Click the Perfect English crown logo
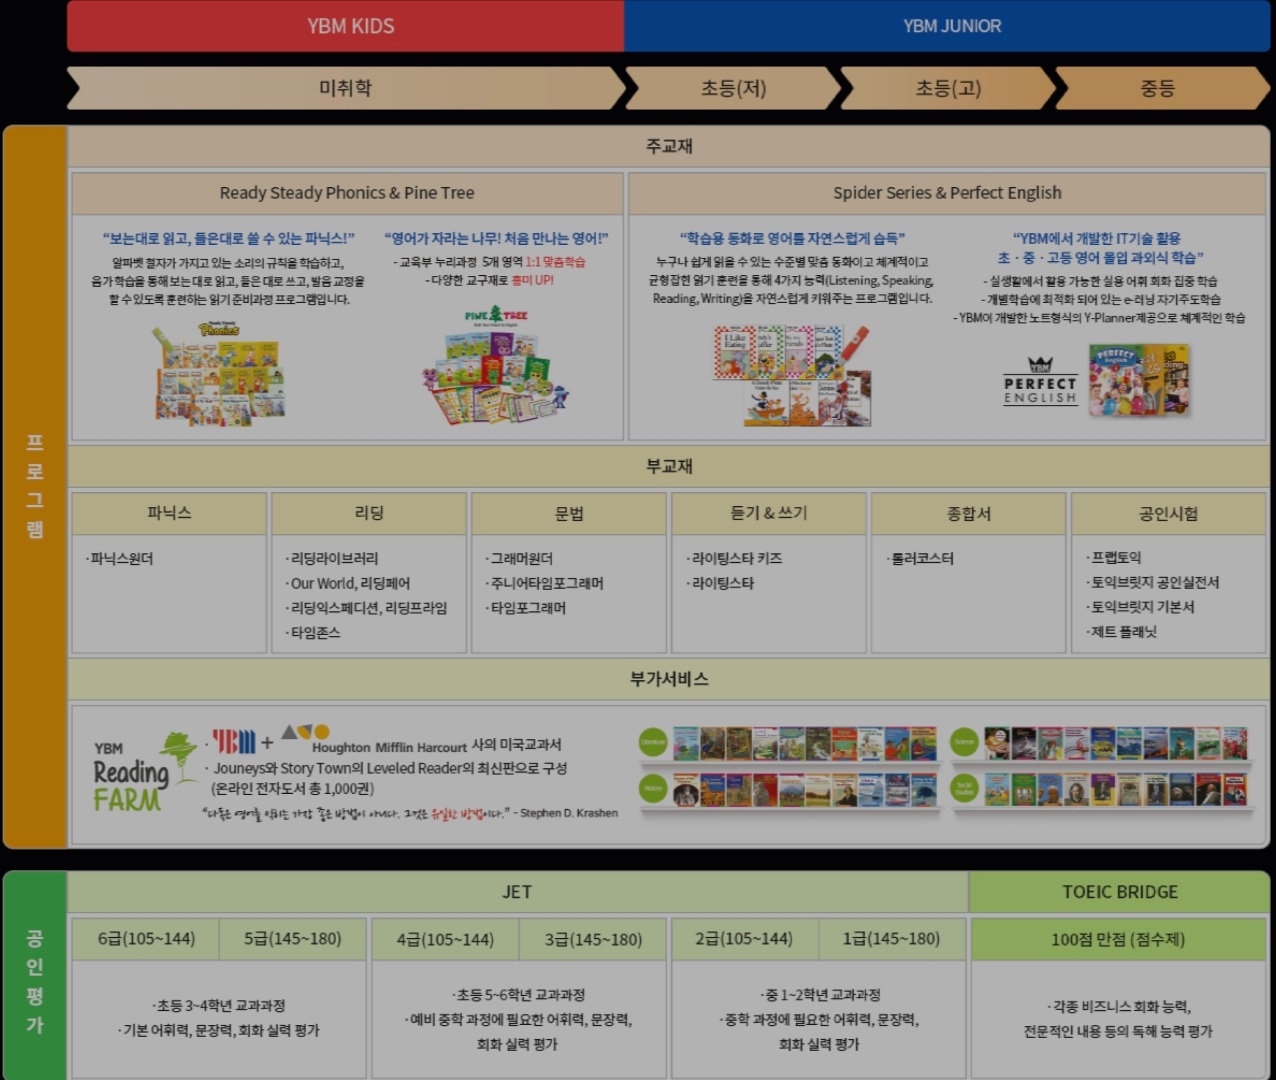 click(x=1040, y=380)
